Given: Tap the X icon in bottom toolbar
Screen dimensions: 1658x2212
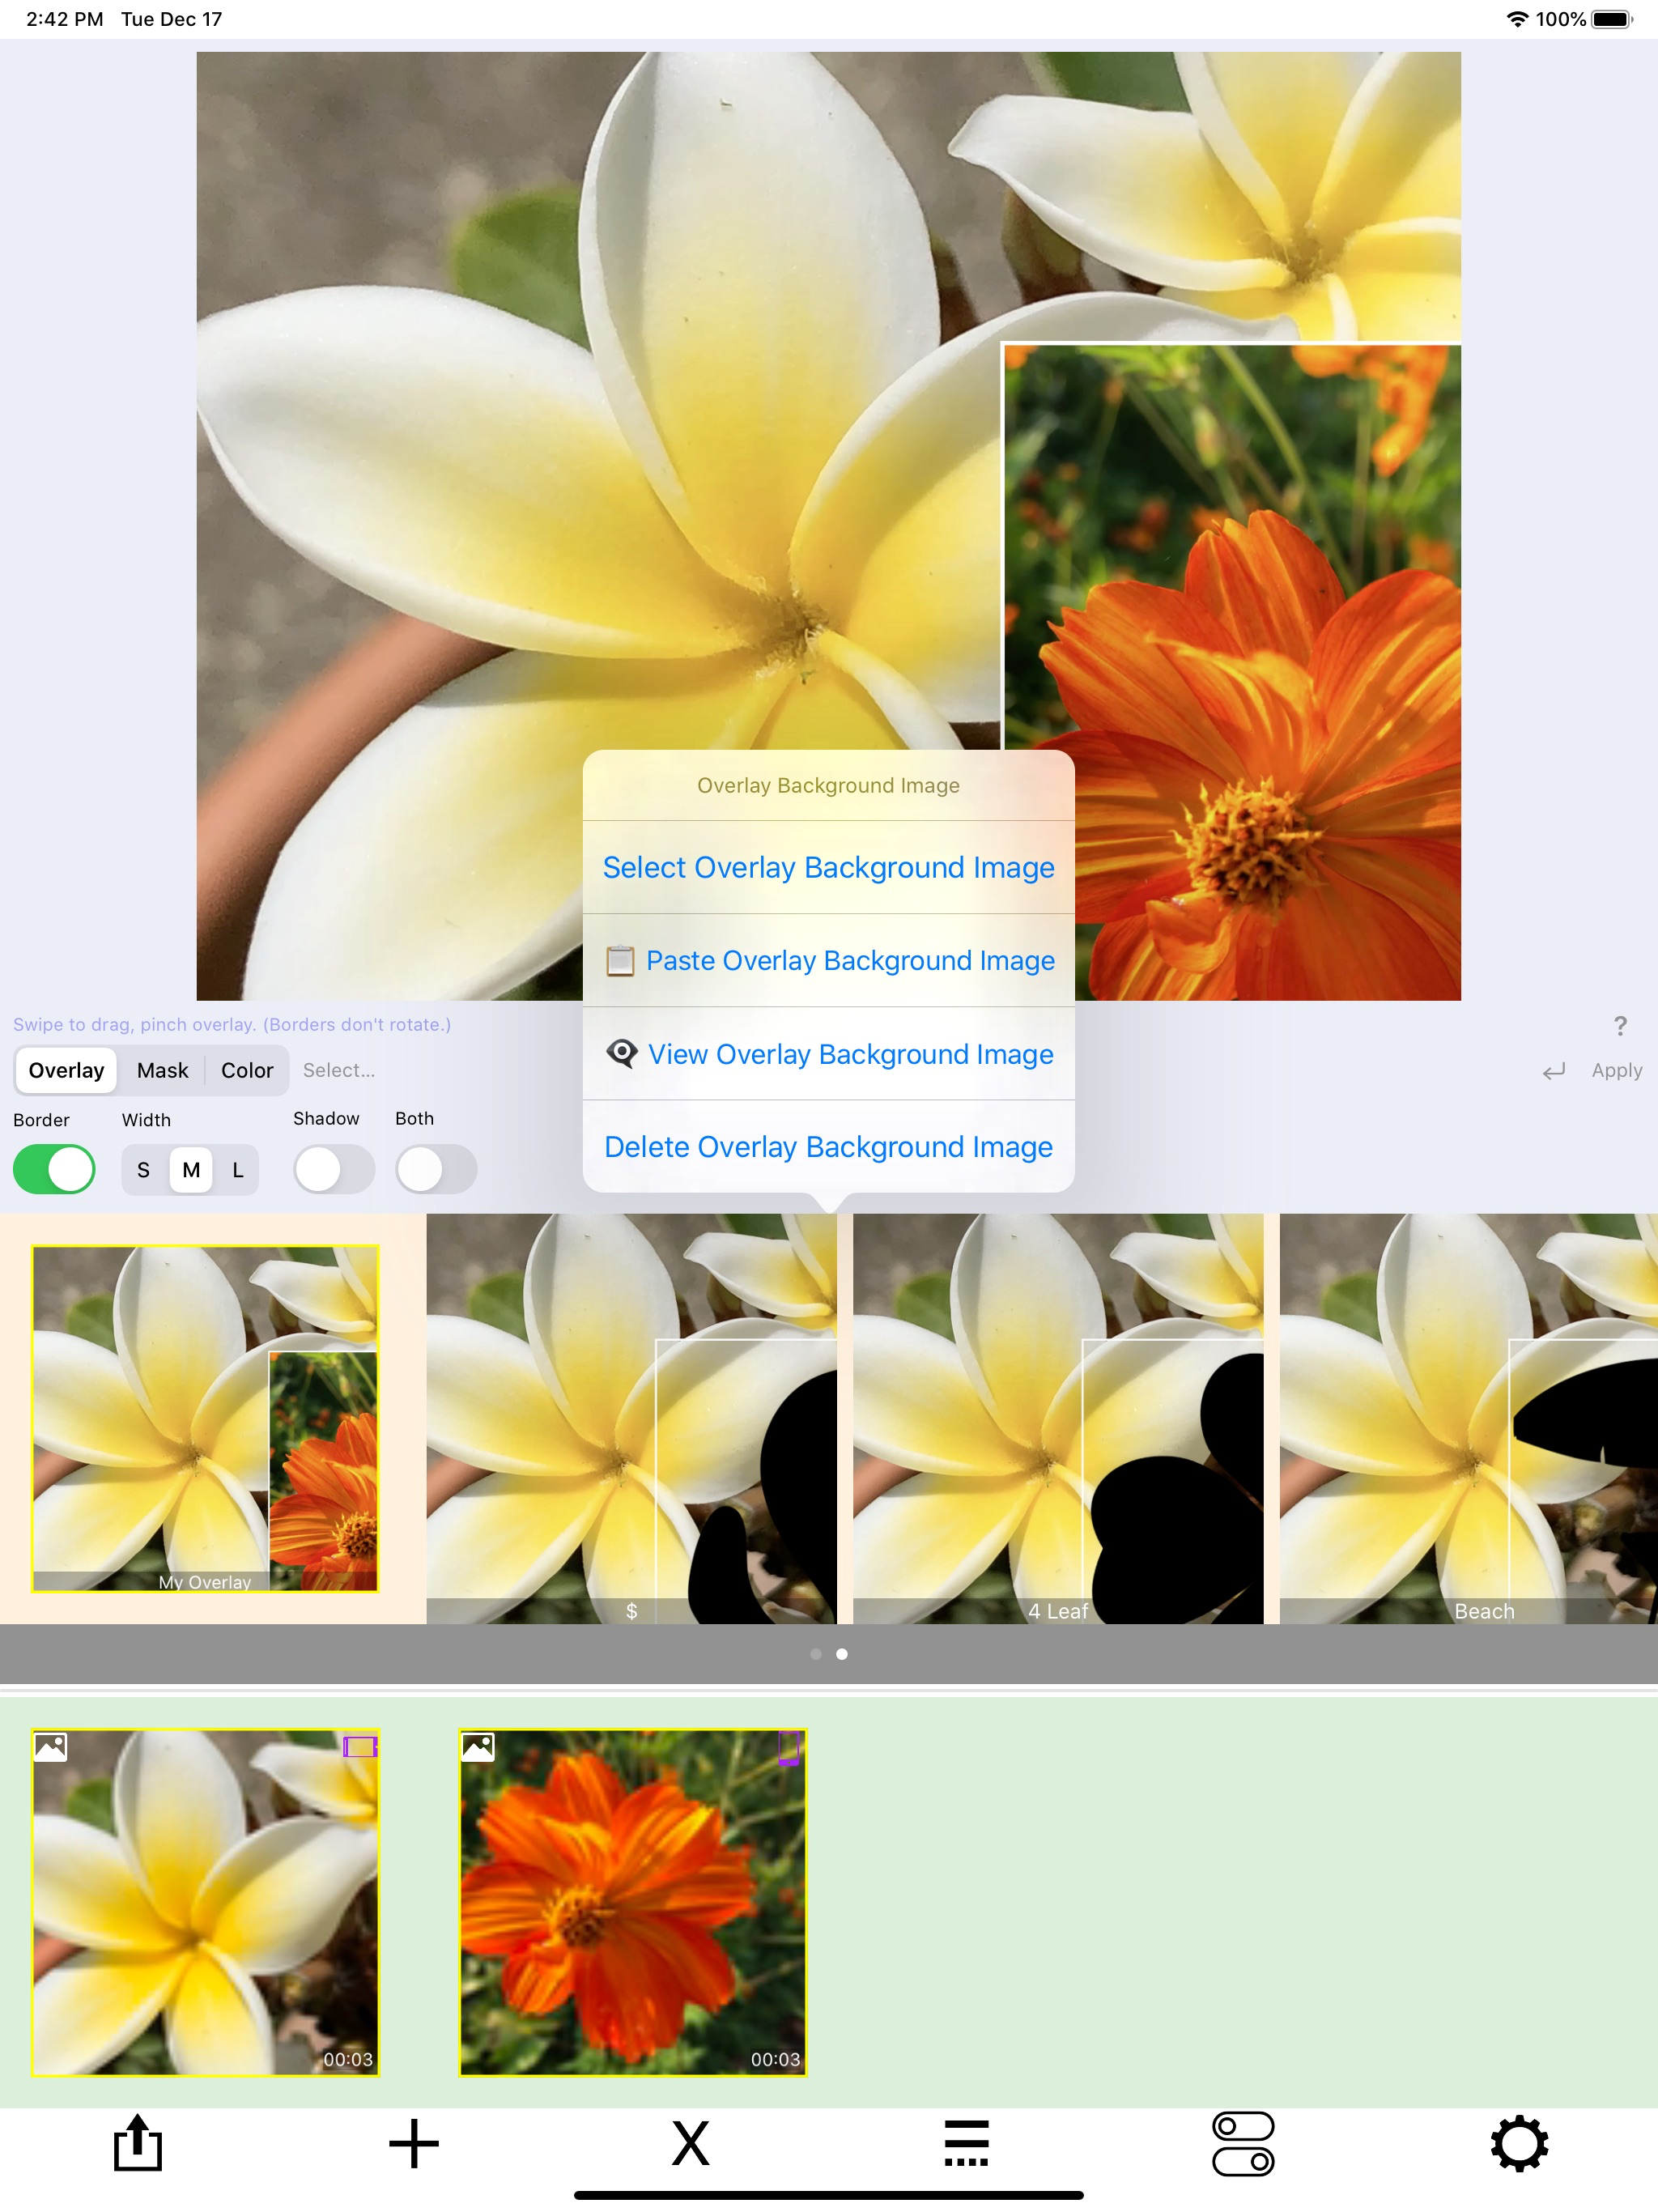Looking at the screenshot, I should tap(690, 2143).
